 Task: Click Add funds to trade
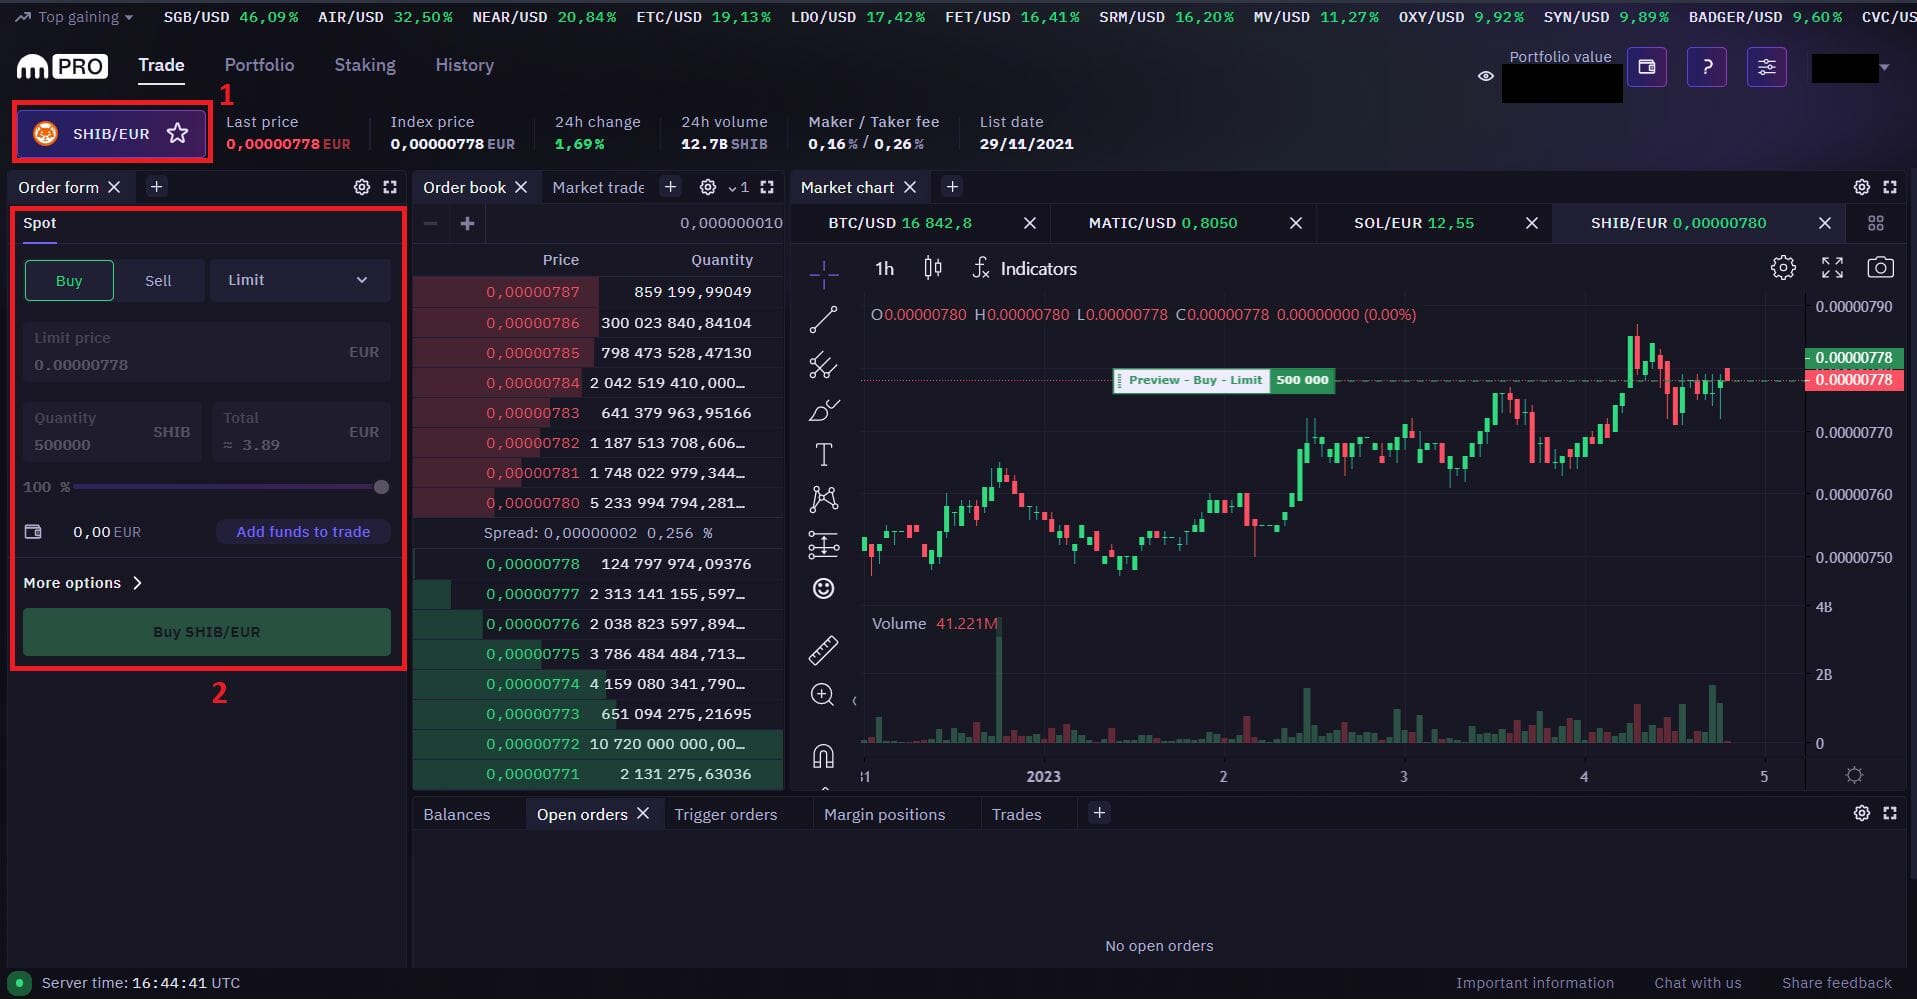tap(303, 532)
